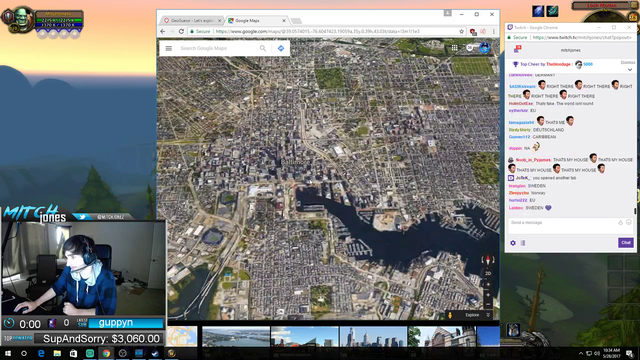Open the Twitch emote picker icon
This screenshot has width=640, height=360.
[x=629, y=222]
